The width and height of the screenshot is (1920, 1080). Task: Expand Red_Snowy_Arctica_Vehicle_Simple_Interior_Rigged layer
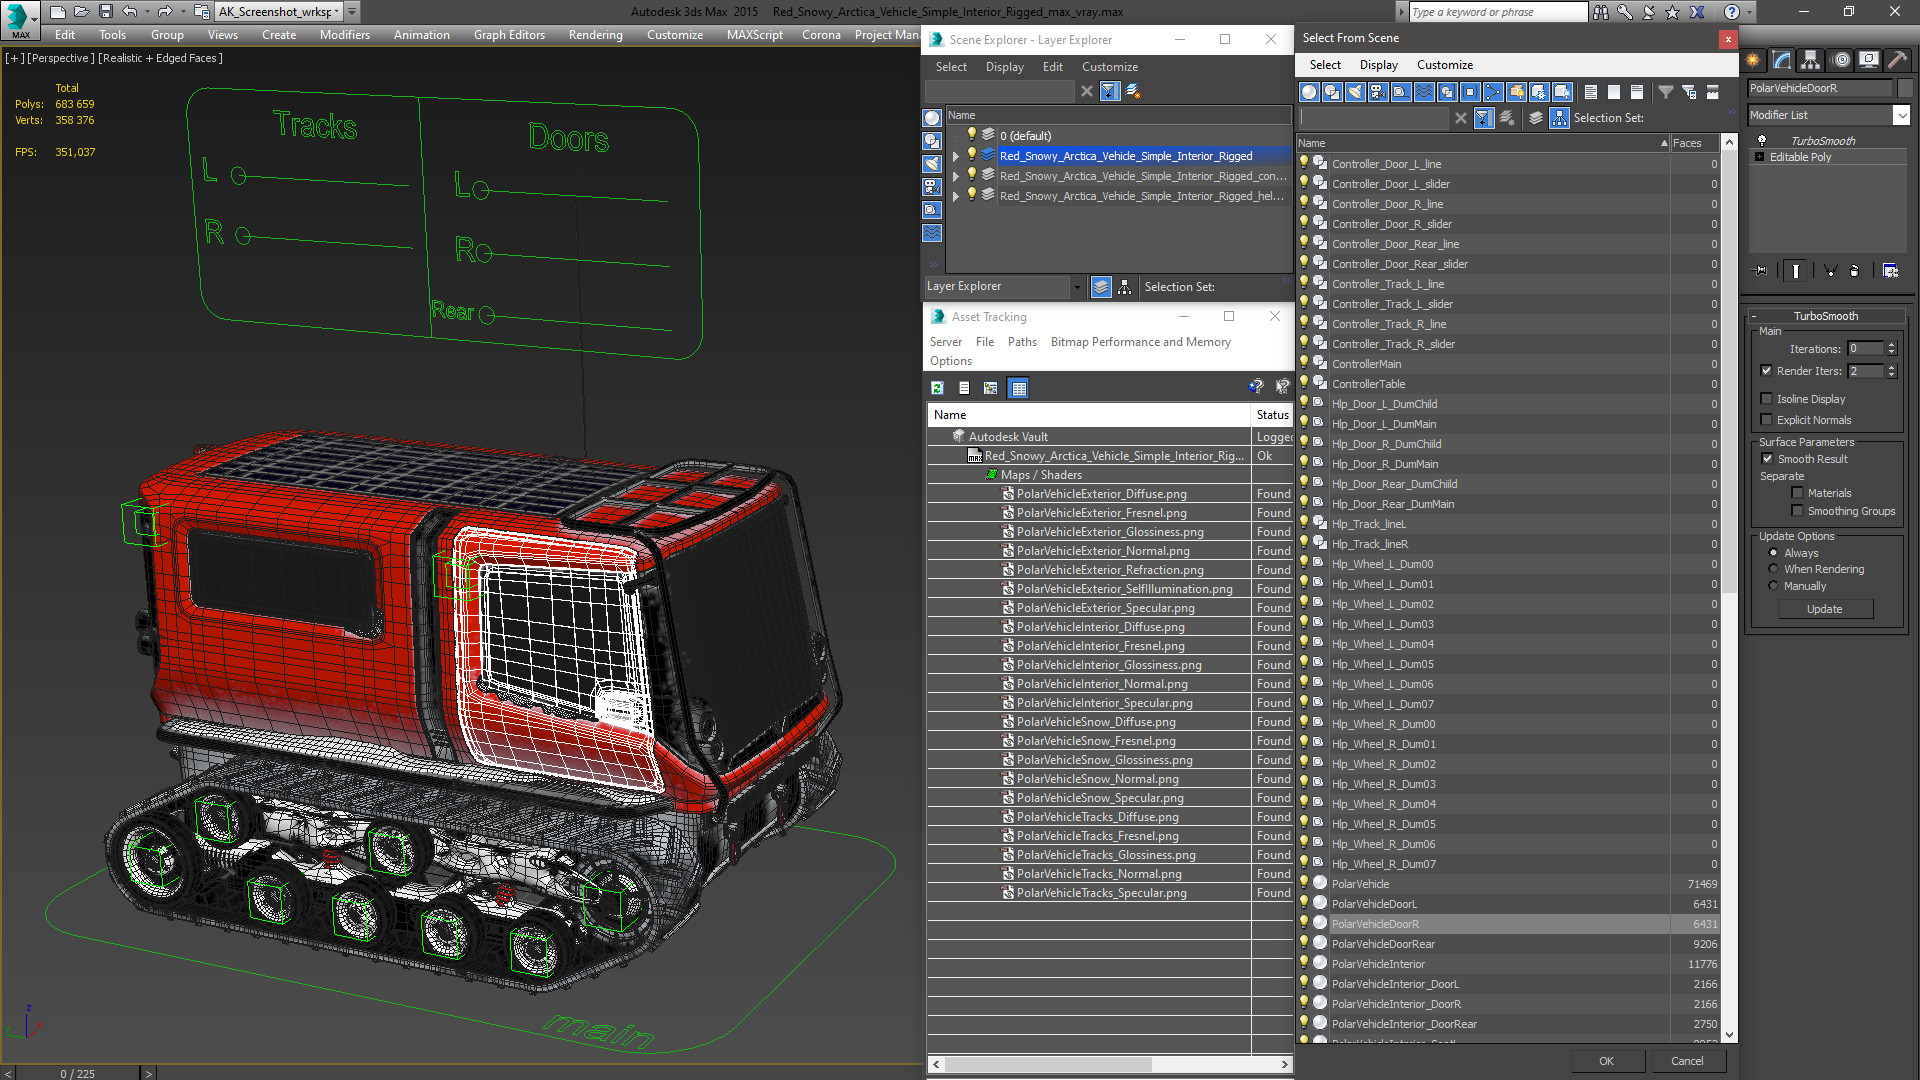(x=956, y=156)
